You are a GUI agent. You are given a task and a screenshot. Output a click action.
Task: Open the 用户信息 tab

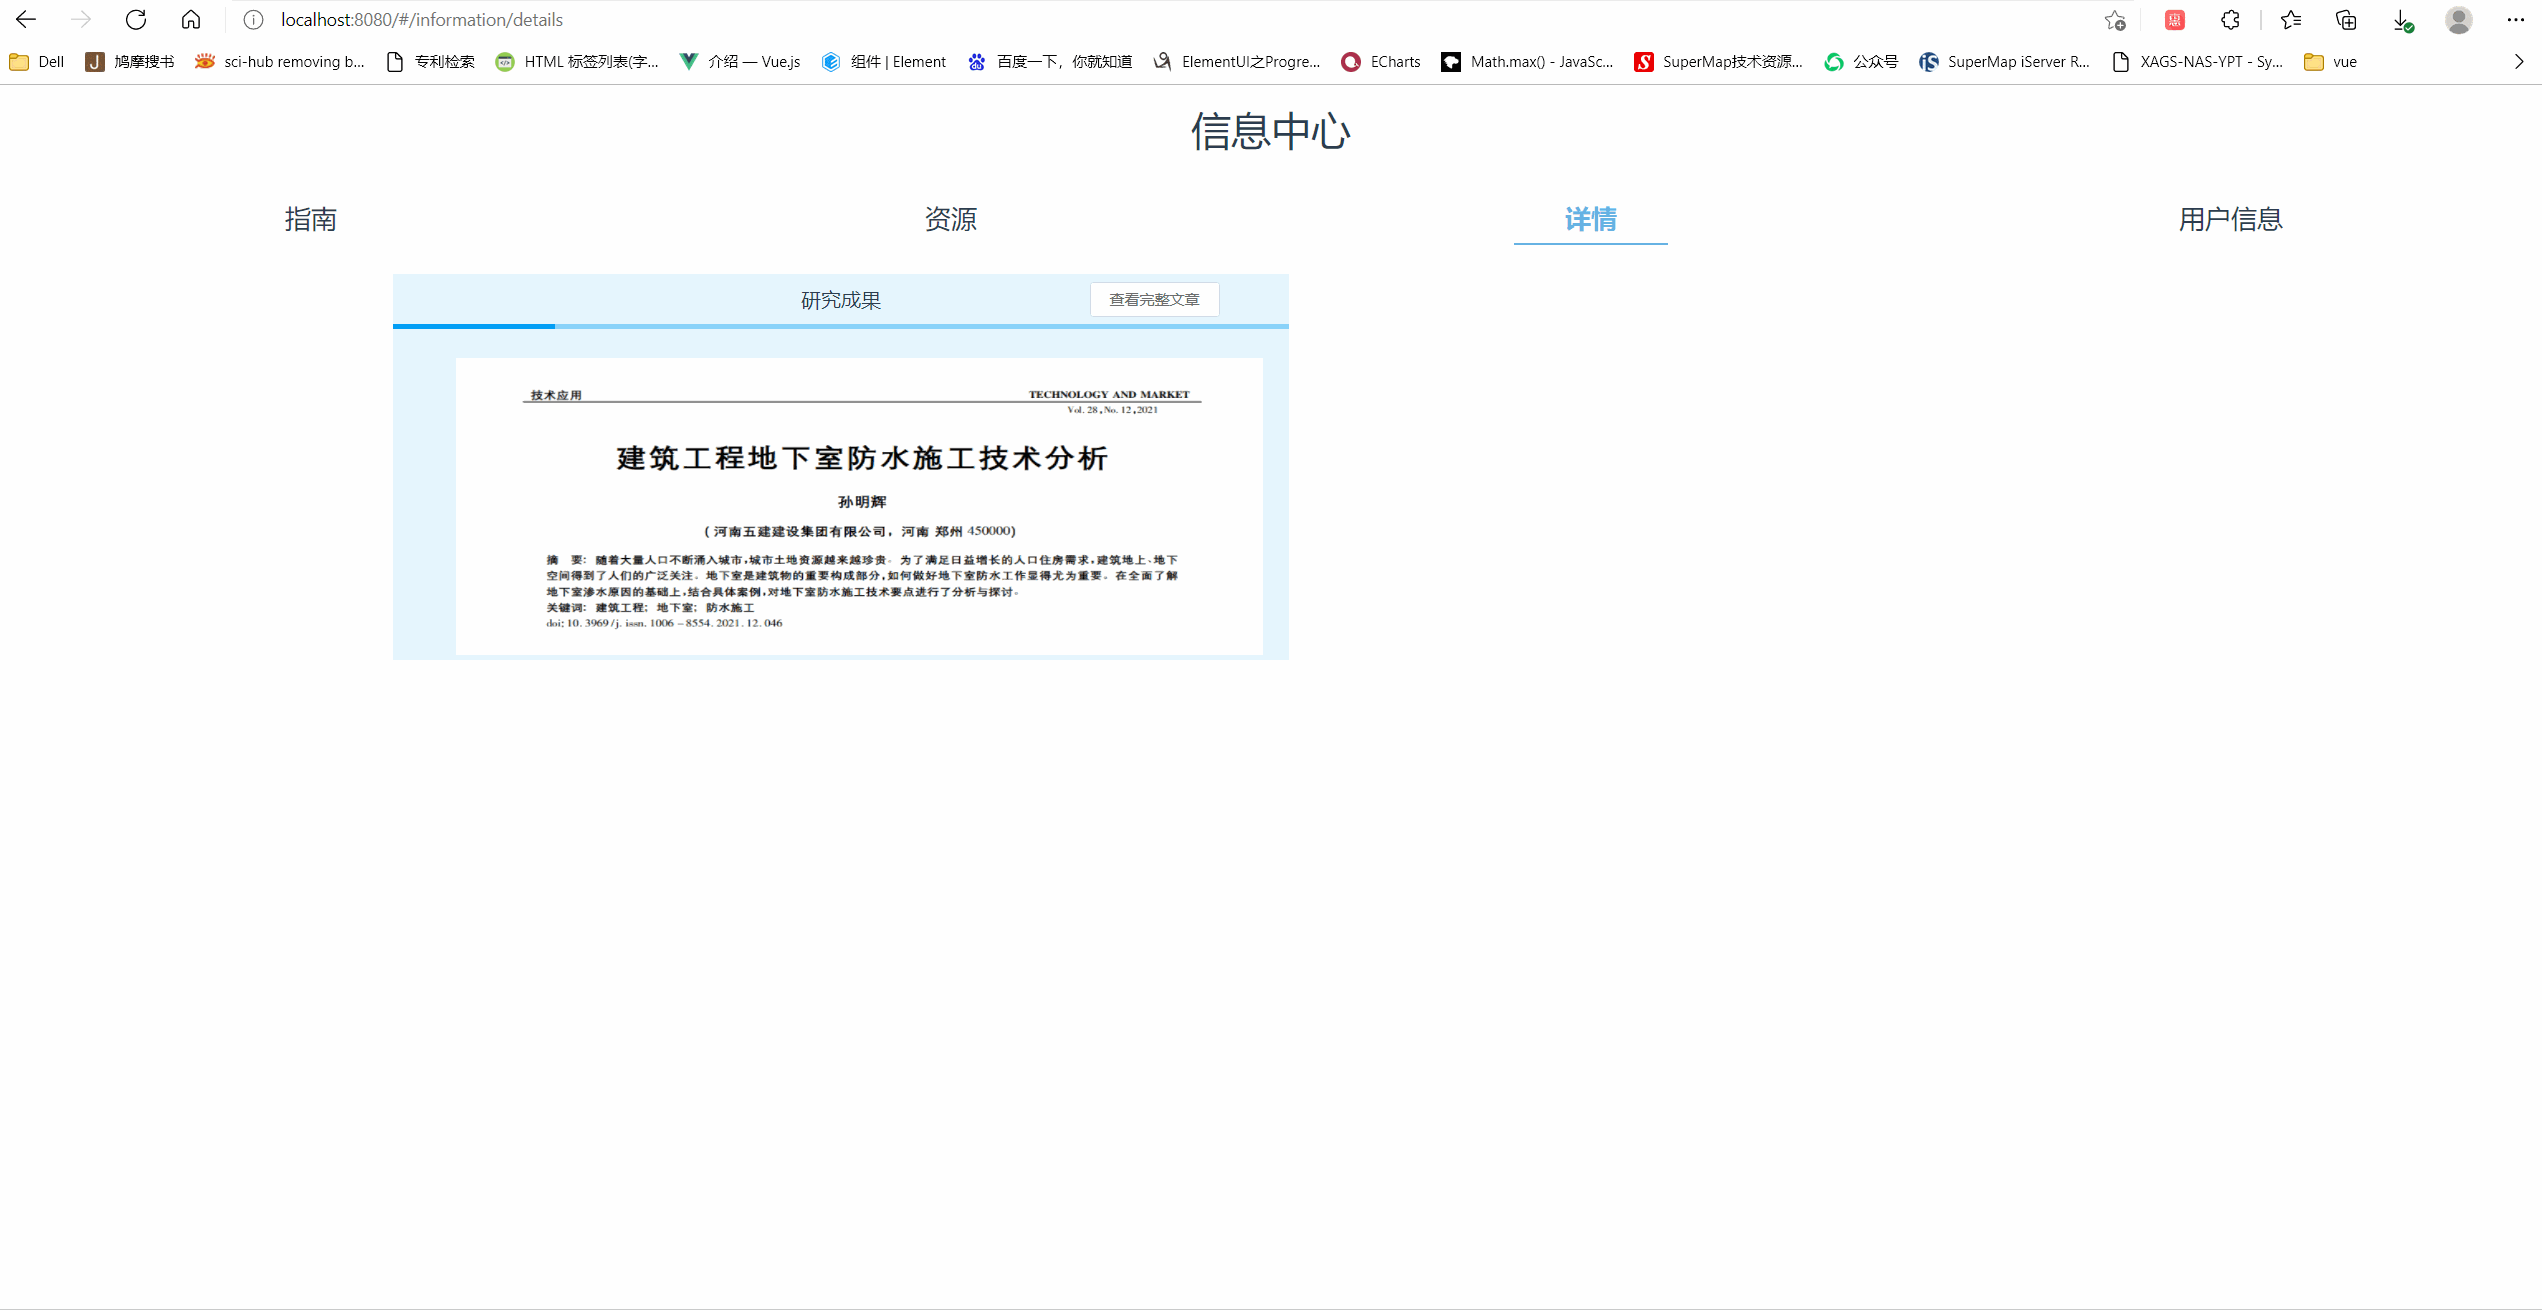click(2230, 219)
